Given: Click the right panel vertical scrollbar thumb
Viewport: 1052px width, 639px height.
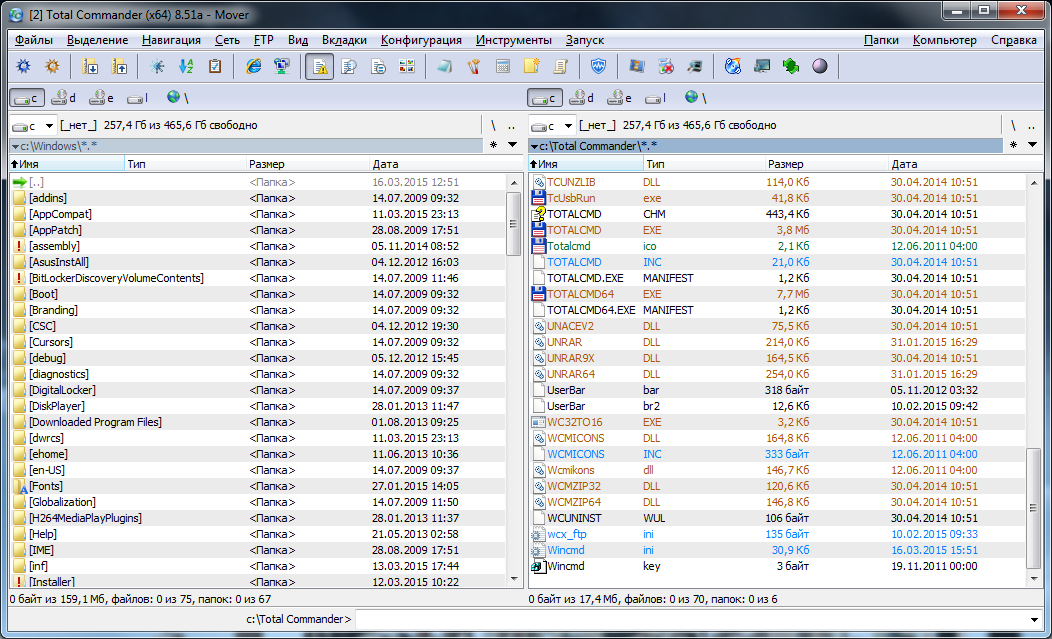Looking at the screenshot, I should coord(1034,507).
